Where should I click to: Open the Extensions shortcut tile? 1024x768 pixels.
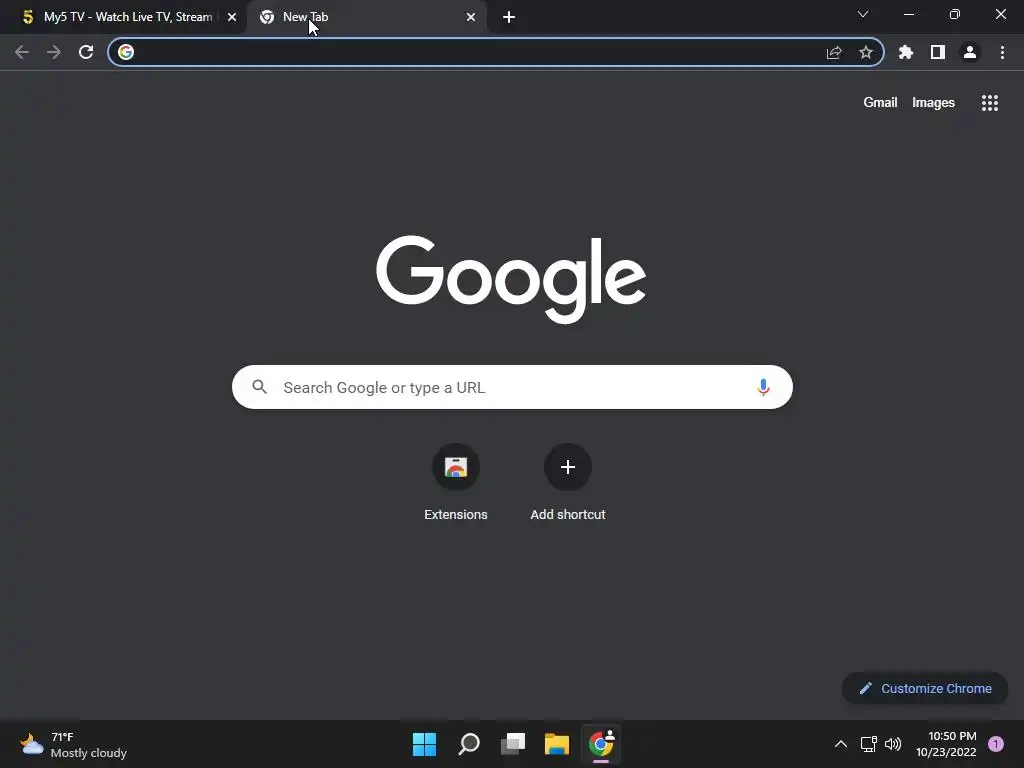click(456, 482)
